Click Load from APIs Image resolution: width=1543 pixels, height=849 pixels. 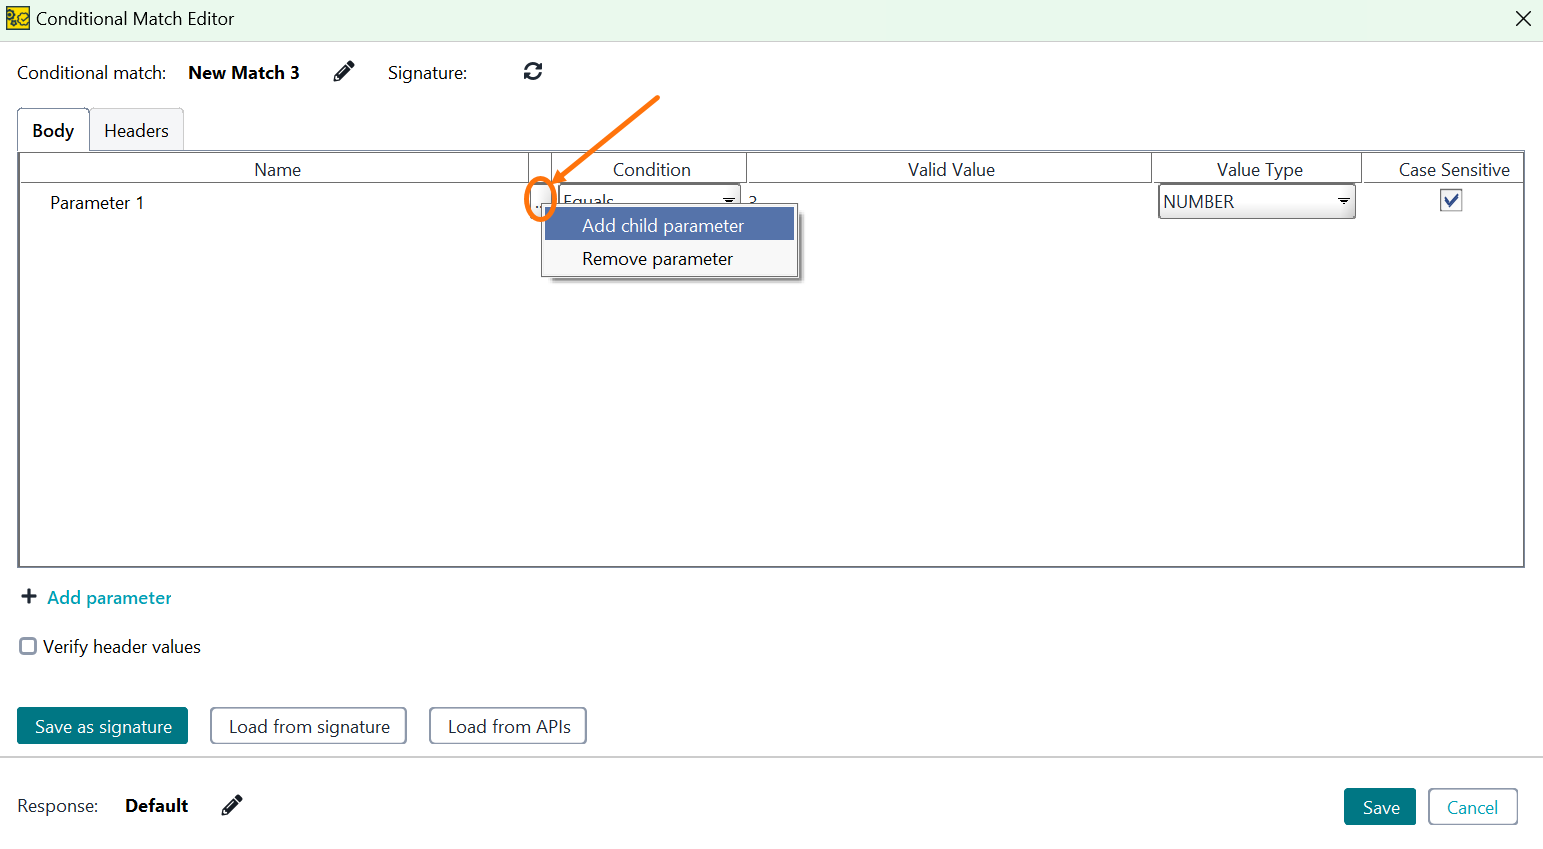pos(507,726)
